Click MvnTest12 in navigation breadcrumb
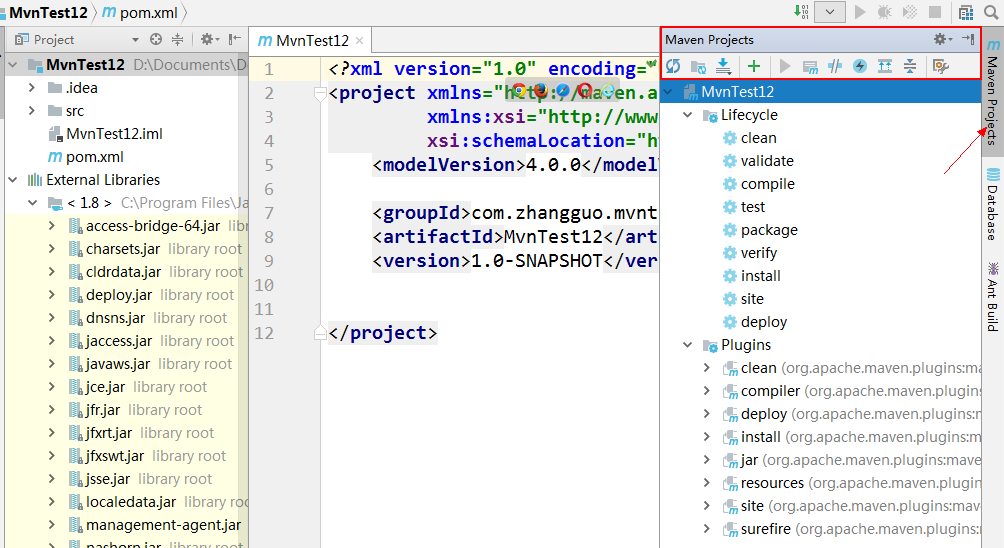The width and height of the screenshot is (1004, 548). pos(48,12)
